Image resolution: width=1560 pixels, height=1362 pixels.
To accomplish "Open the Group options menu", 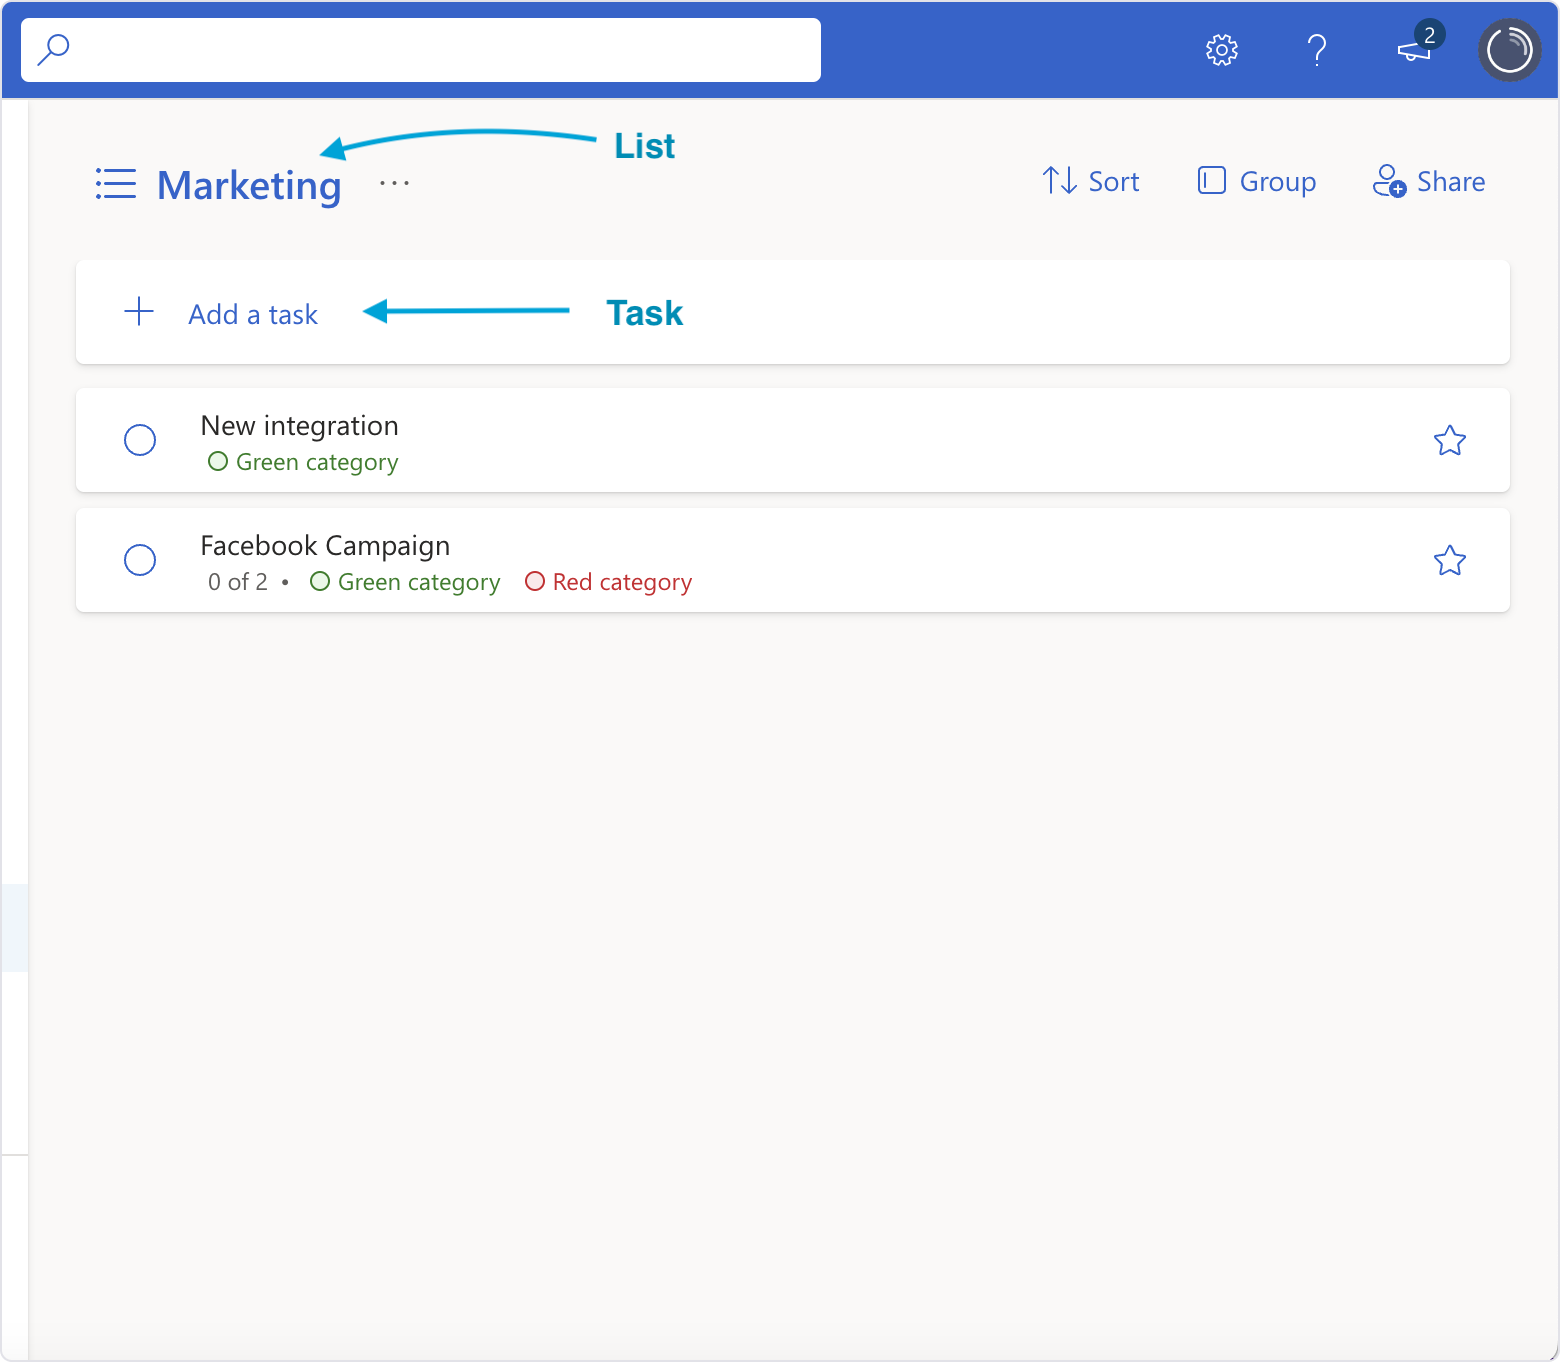I will pos(1257,181).
